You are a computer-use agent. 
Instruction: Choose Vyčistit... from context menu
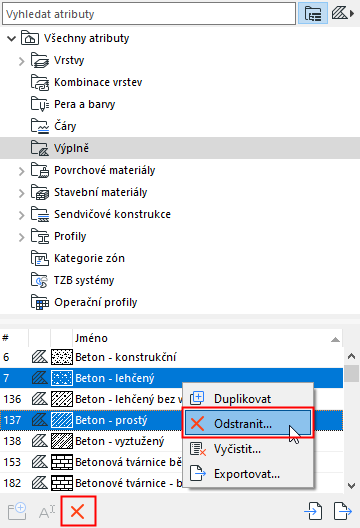[x=248, y=449]
